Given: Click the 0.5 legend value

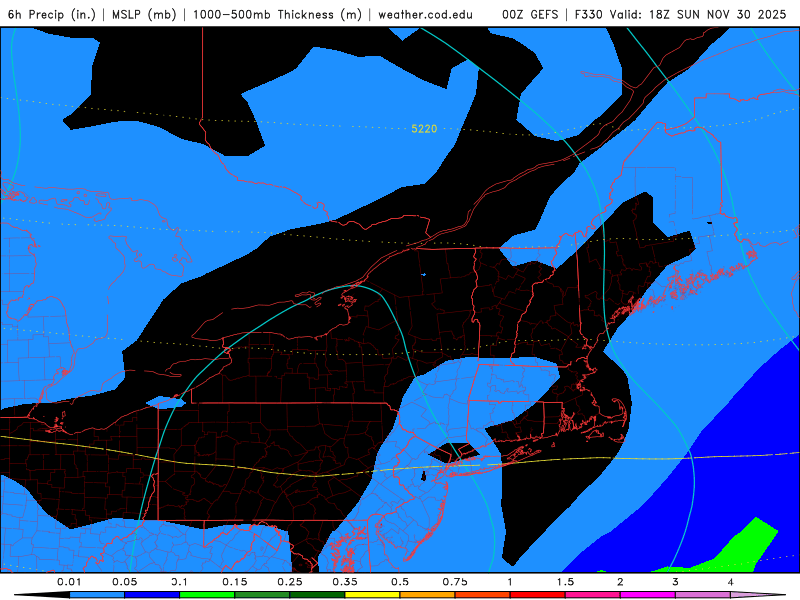Looking at the screenshot, I should [x=400, y=582].
